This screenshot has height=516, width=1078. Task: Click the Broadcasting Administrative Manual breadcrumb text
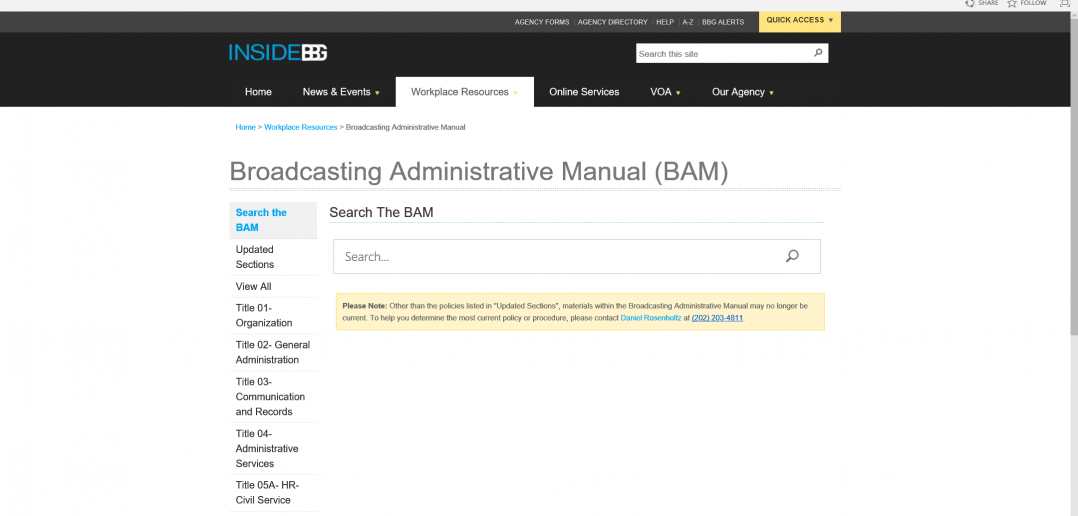(406, 127)
